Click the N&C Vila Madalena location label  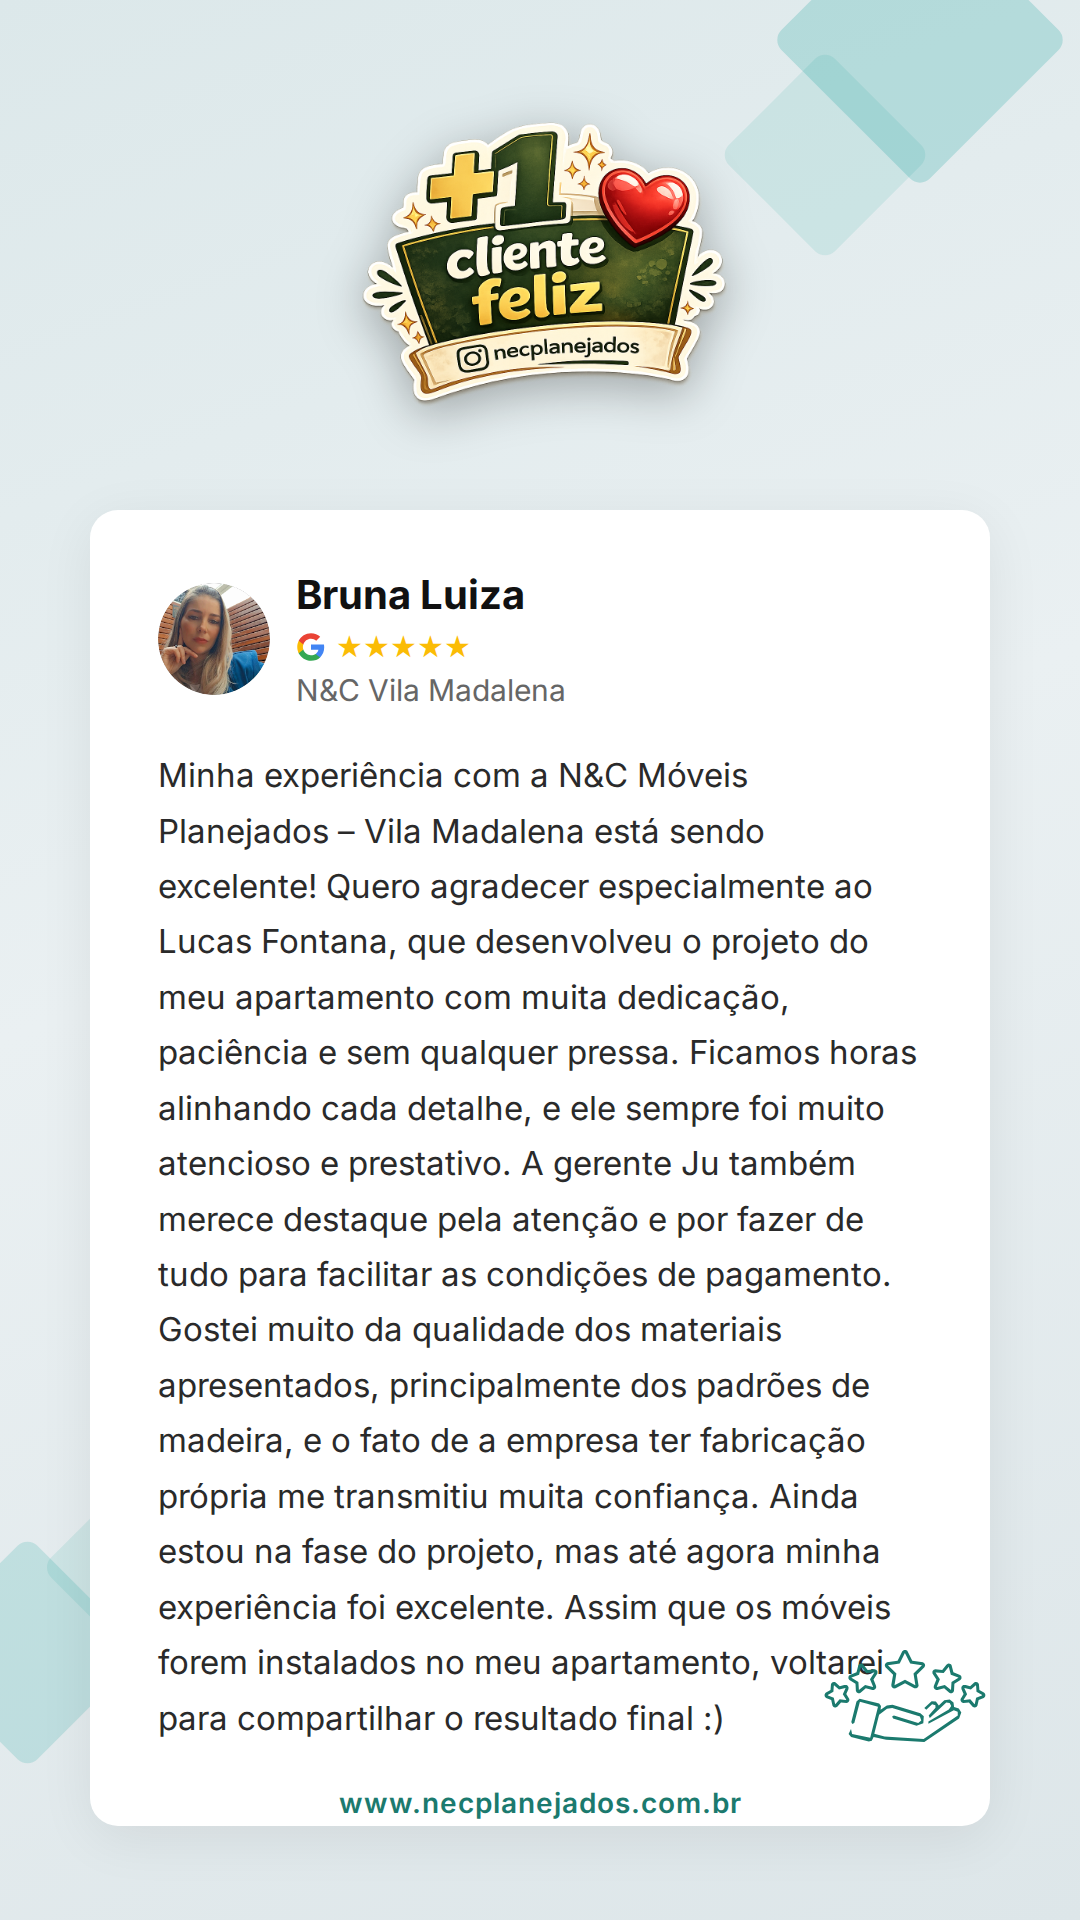pos(431,691)
